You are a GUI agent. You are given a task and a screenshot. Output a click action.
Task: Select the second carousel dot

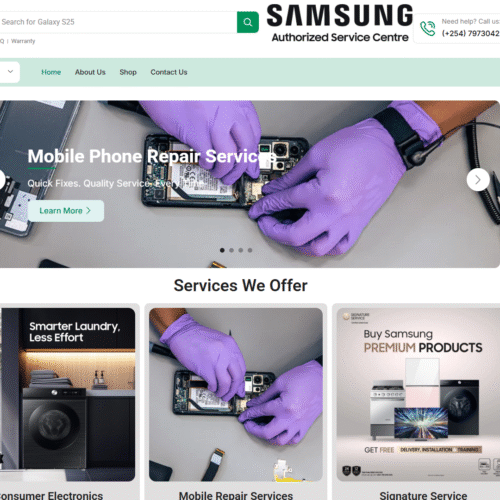click(231, 250)
